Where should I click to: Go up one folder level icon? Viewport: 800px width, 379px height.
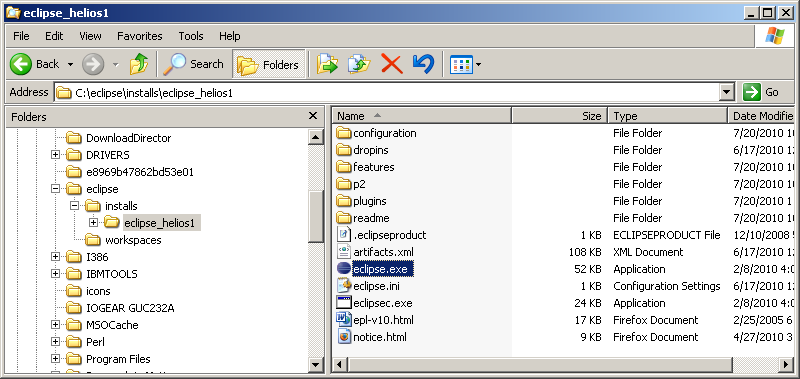pos(139,64)
